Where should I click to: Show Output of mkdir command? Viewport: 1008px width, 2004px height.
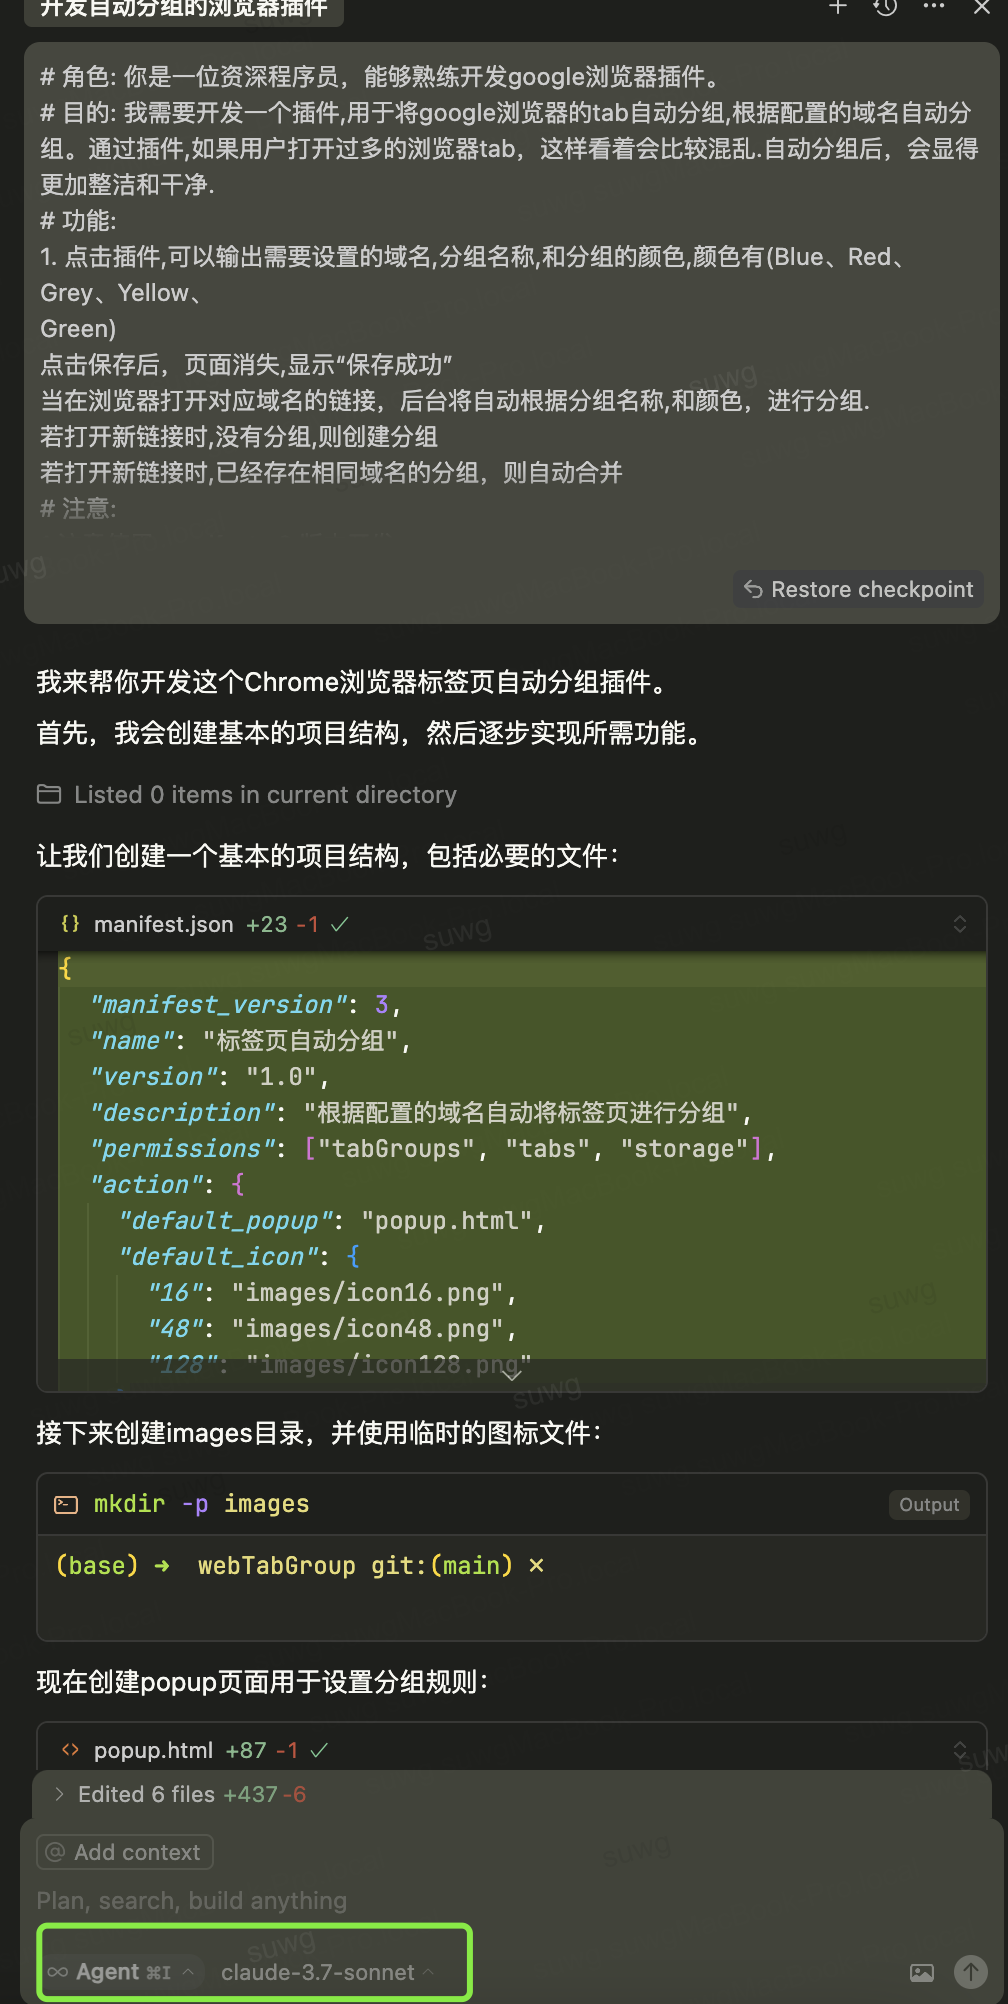pyautogui.click(x=929, y=1504)
